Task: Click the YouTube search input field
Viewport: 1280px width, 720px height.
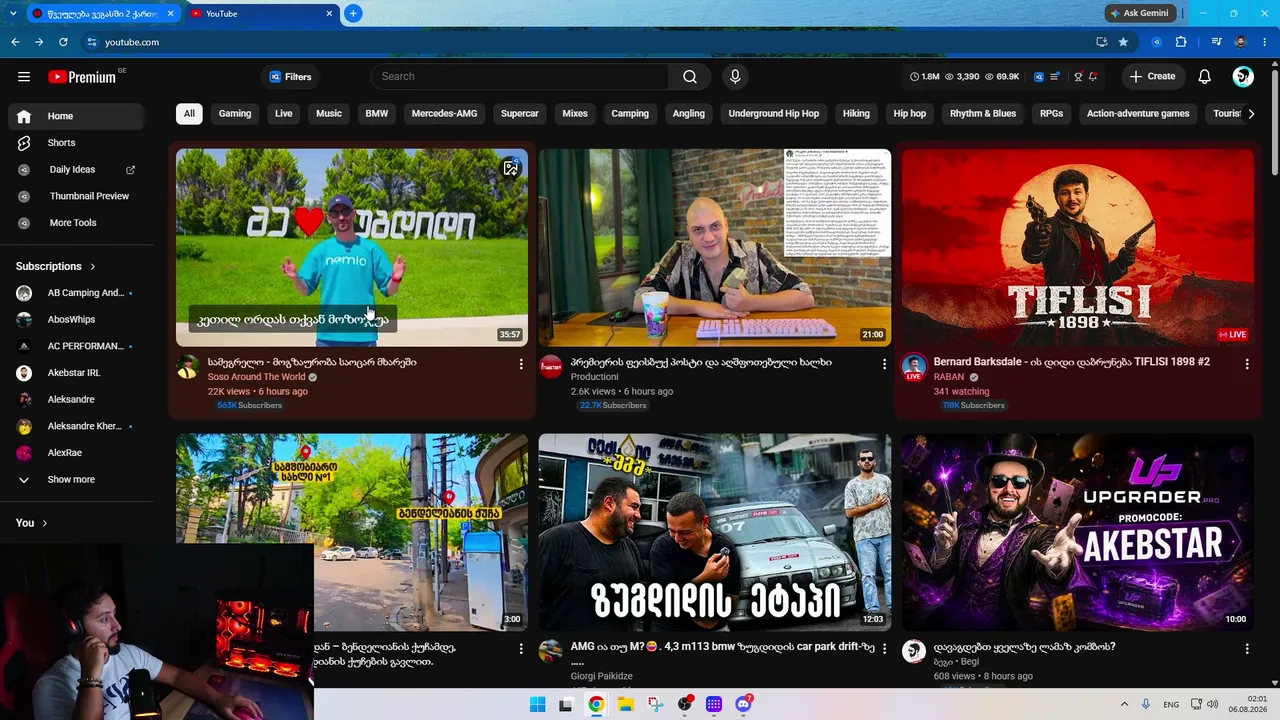Action: coord(520,77)
